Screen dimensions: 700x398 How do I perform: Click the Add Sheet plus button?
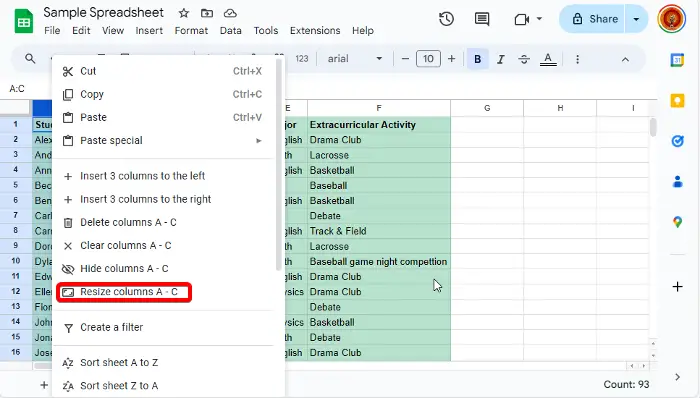[x=44, y=385]
